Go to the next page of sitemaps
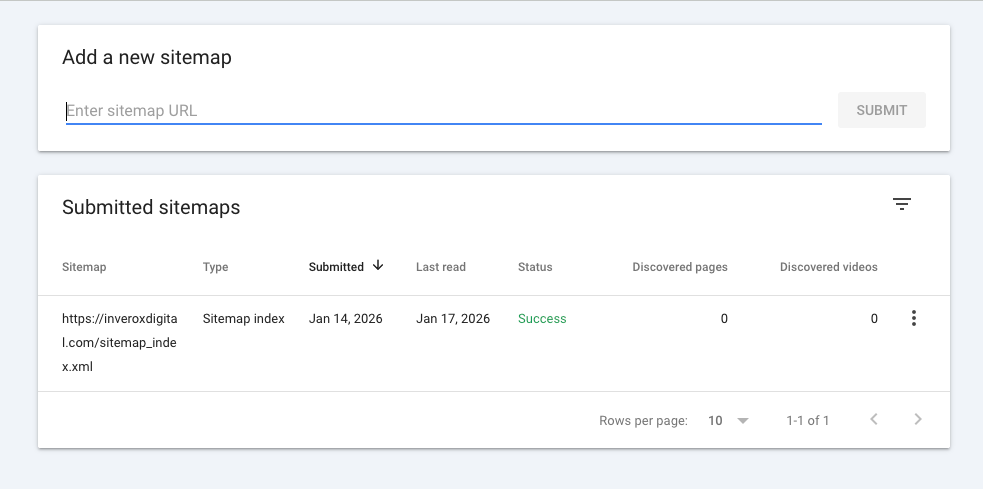 point(918,419)
